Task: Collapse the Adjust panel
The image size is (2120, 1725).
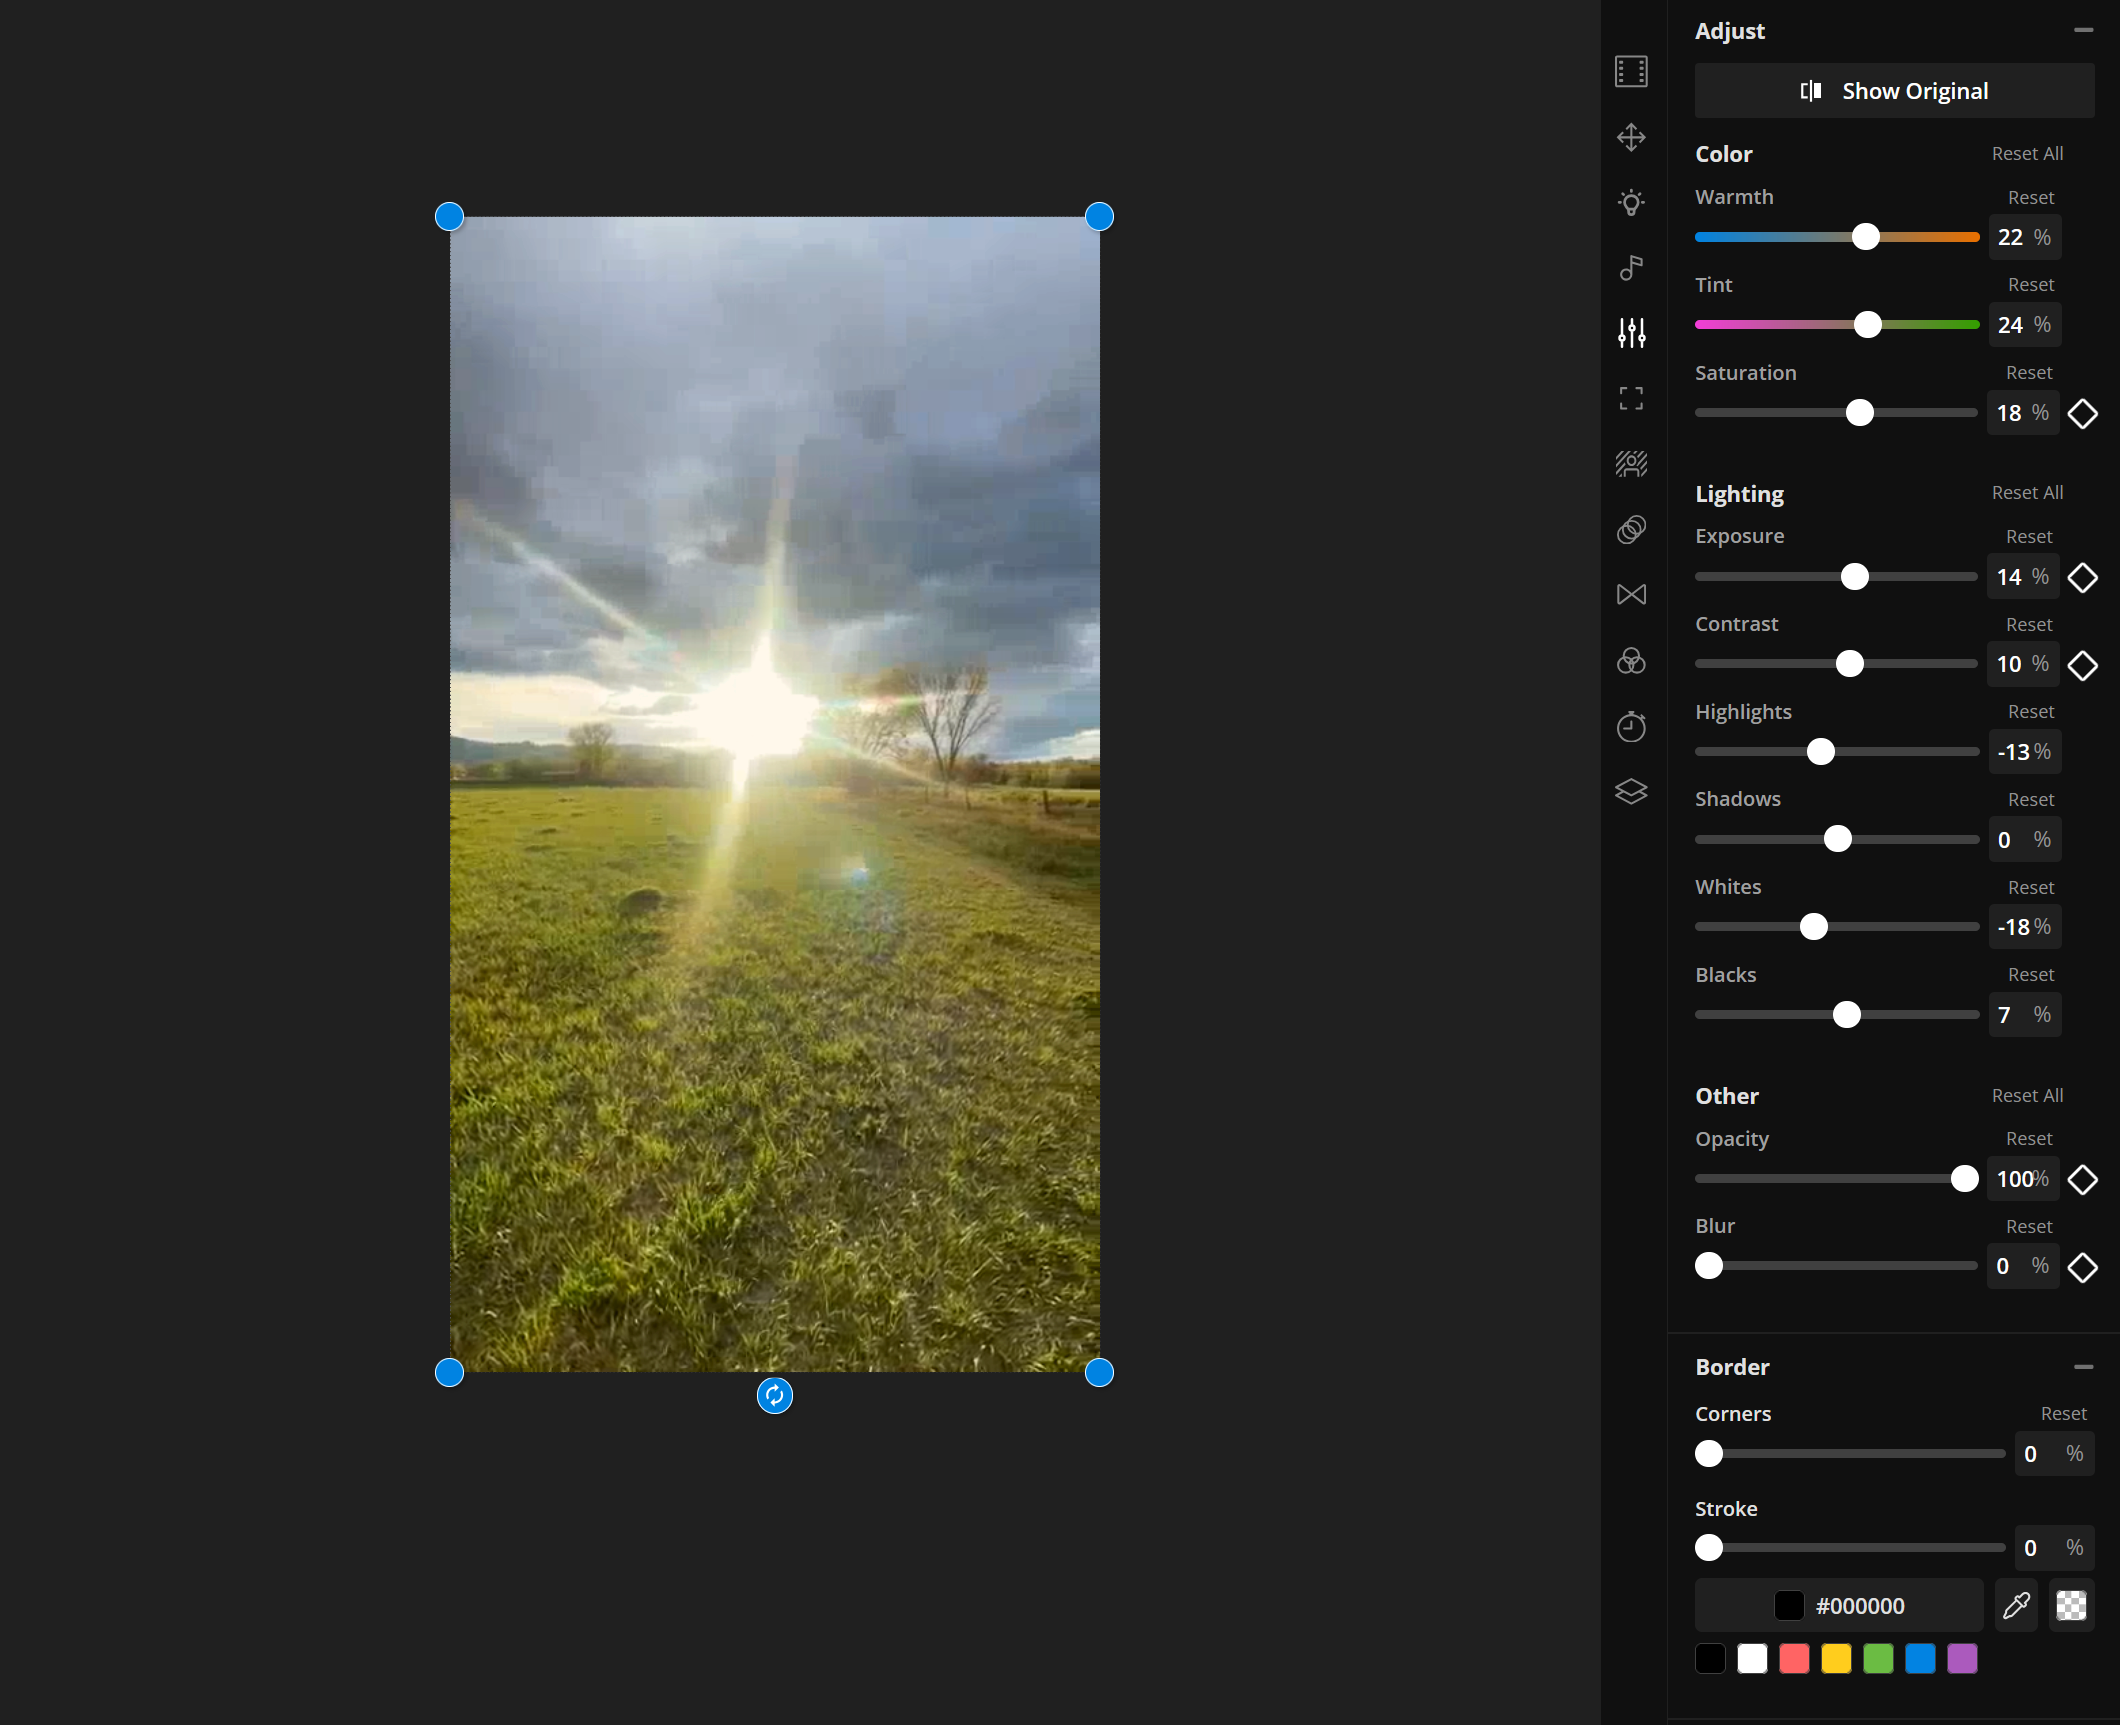Action: [2084, 31]
